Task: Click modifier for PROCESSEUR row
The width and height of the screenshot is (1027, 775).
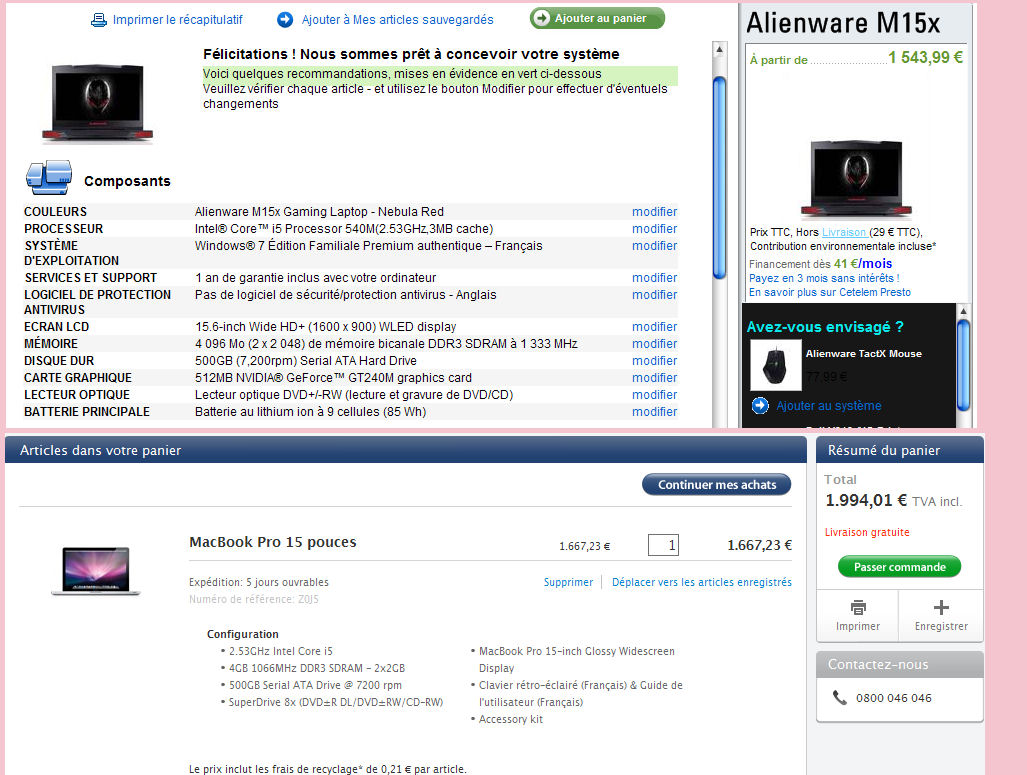Action: click(654, 229)
